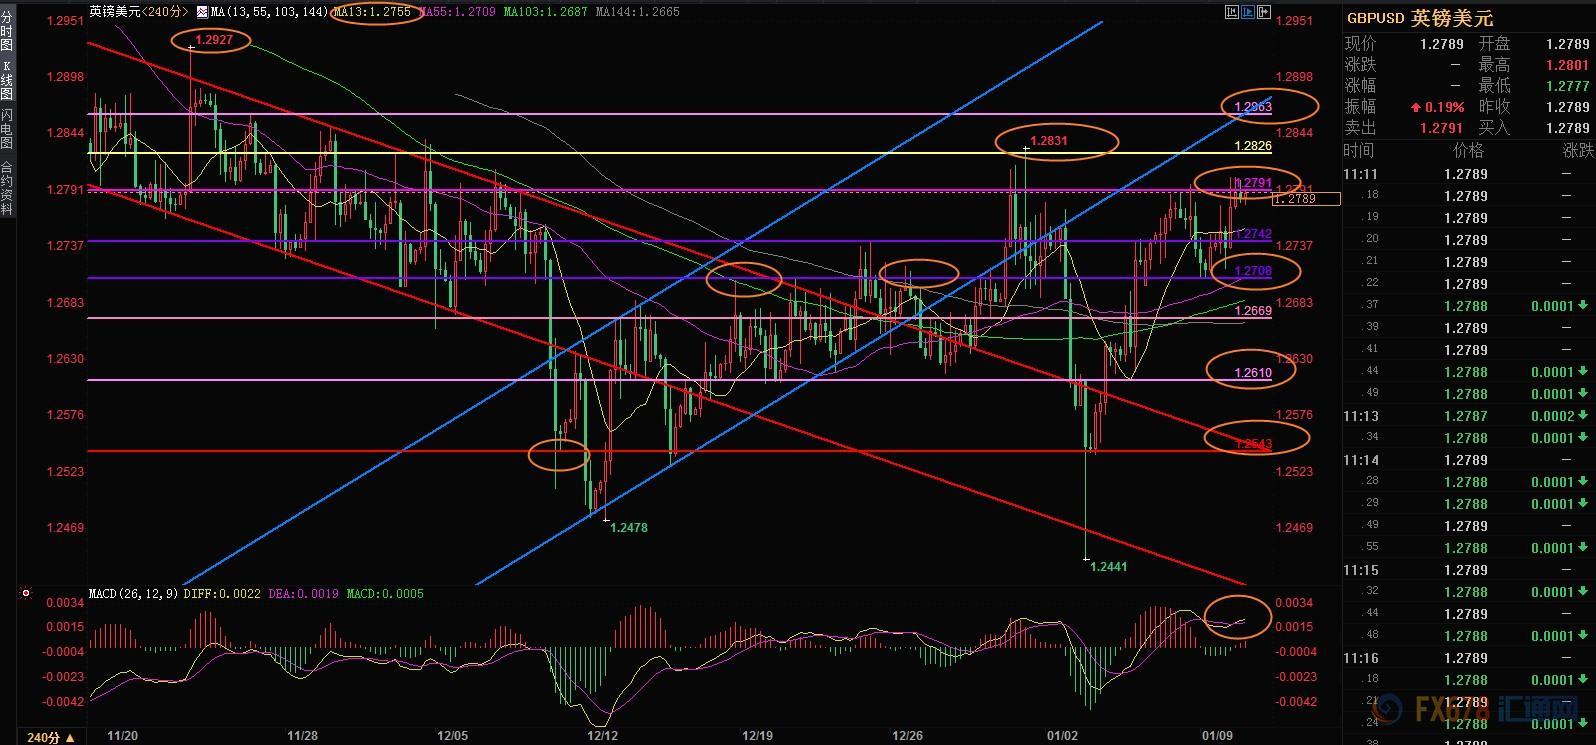The width and height of the screenshot is (1596, 745).
Task: Click the rightmost chart tool icon with arrow
Action: pyautogui.click(x=1264, y=12)
